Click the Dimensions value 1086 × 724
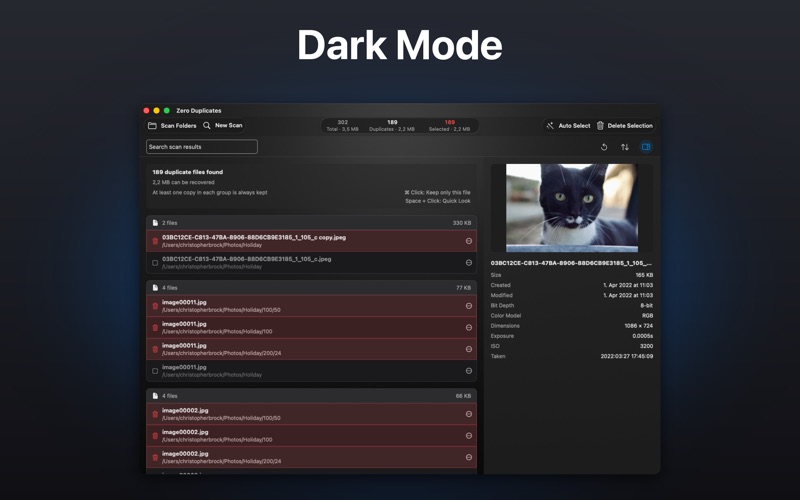 (638, 326)
